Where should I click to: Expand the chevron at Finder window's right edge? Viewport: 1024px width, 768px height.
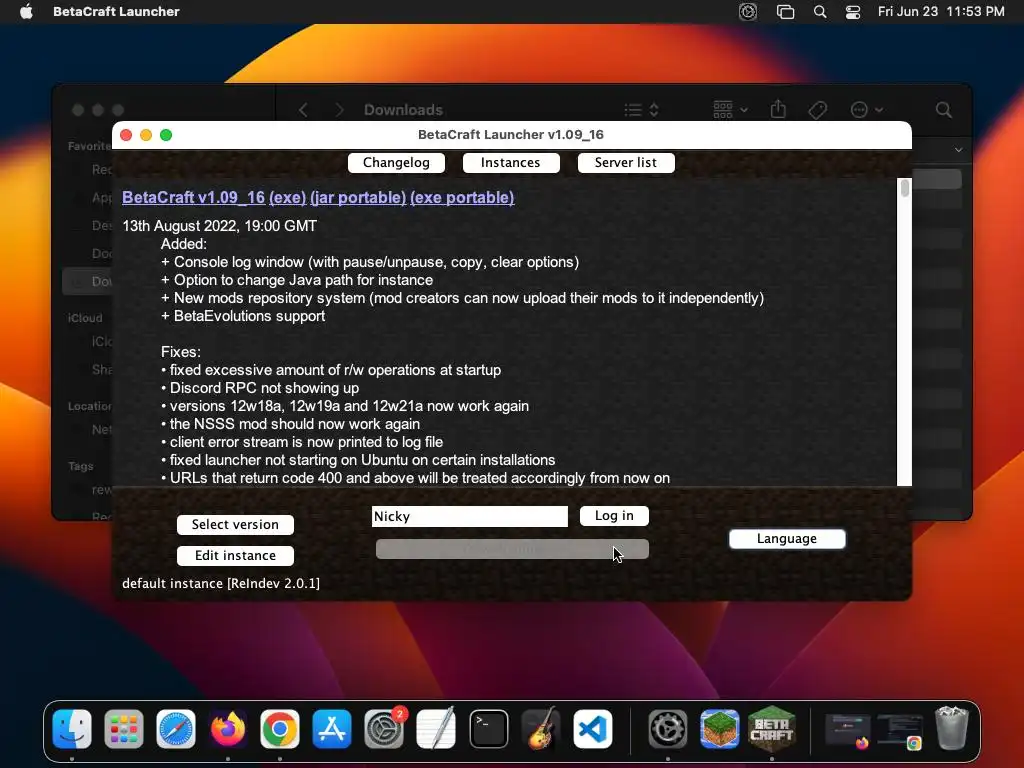pos(958,150)
